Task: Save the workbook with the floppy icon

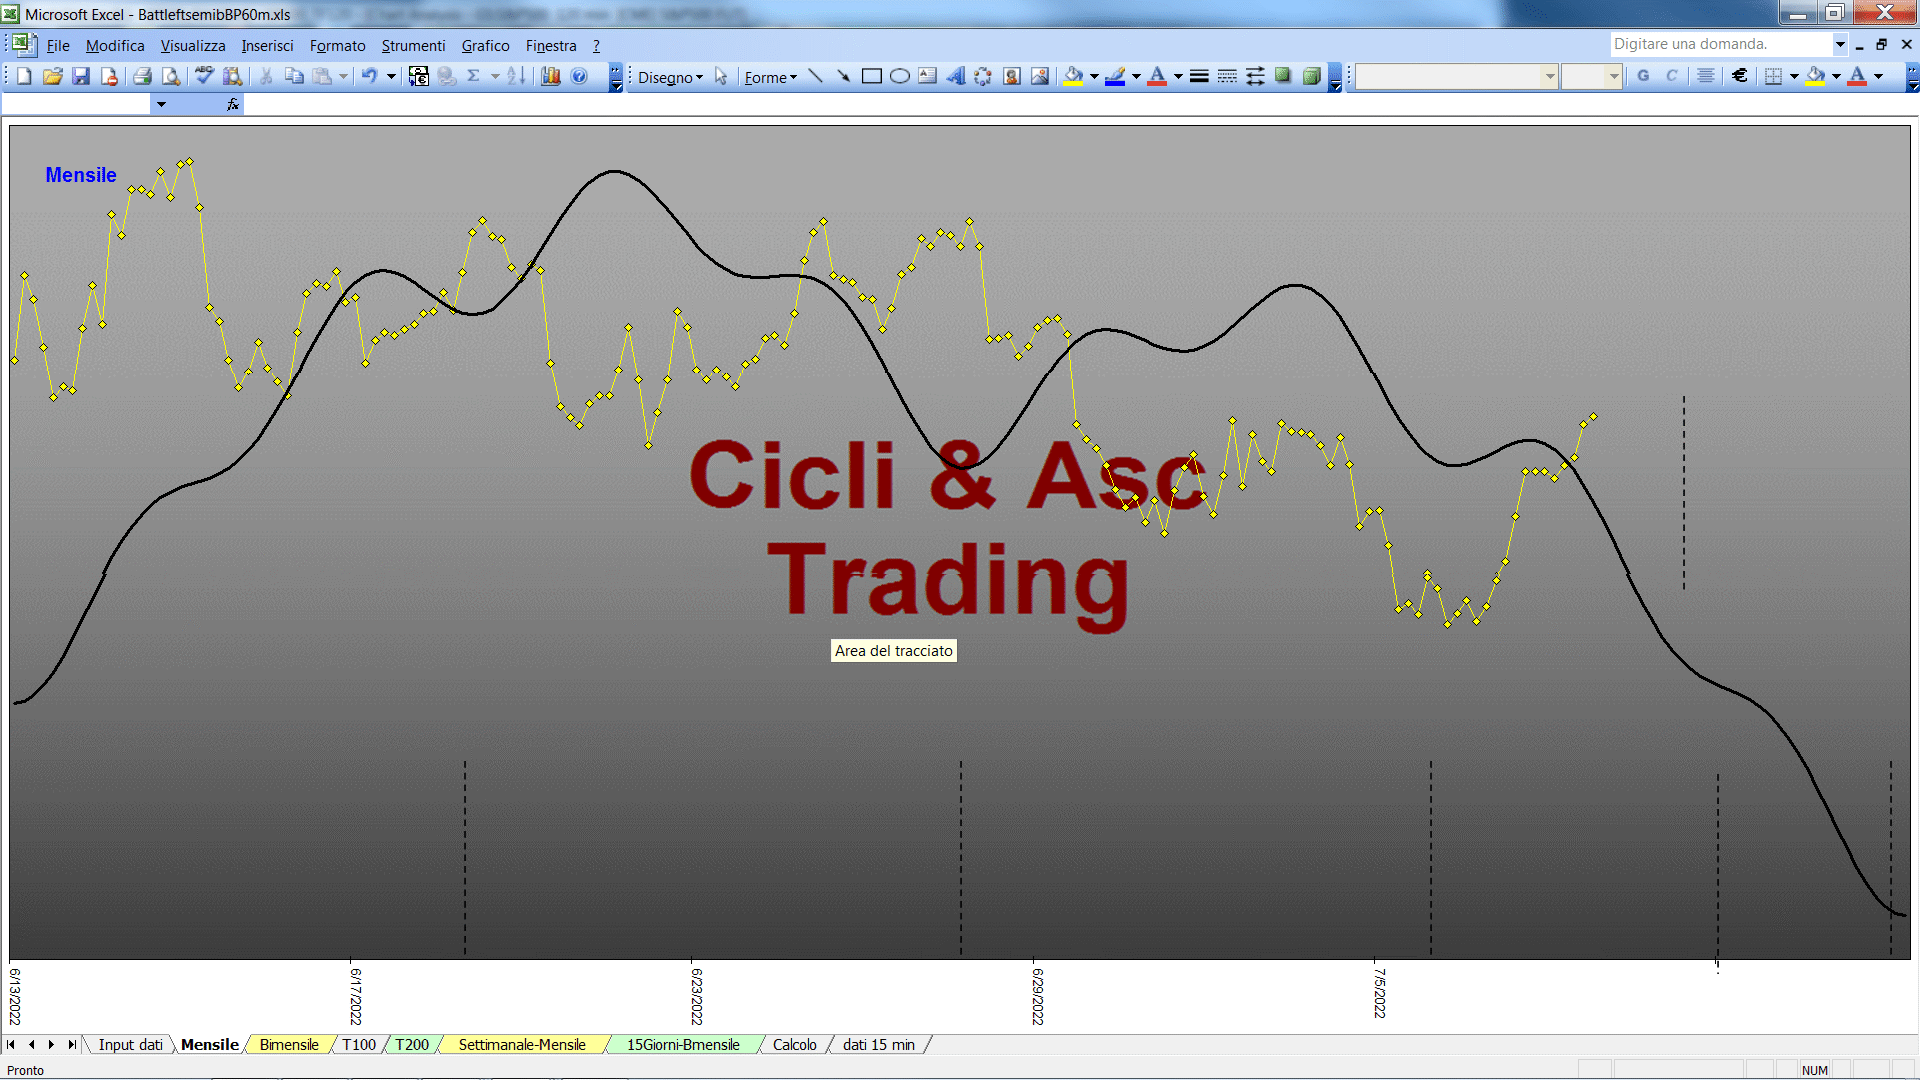Action: 81,76
